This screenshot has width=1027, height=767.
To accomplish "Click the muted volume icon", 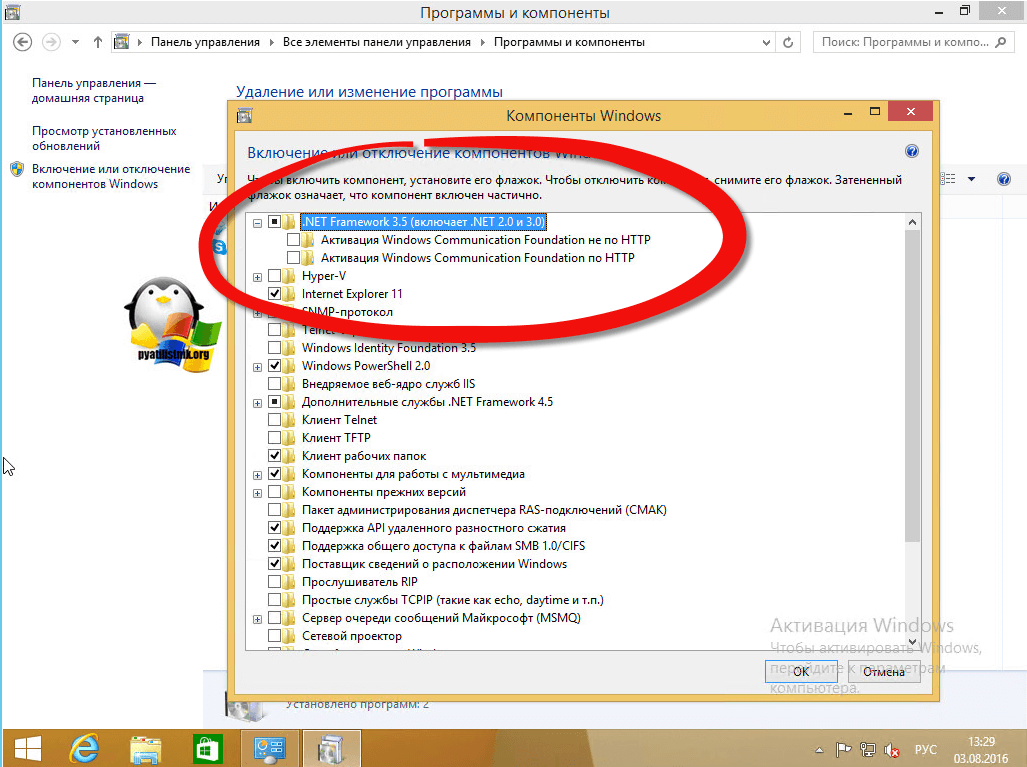I will pos(891,749).
